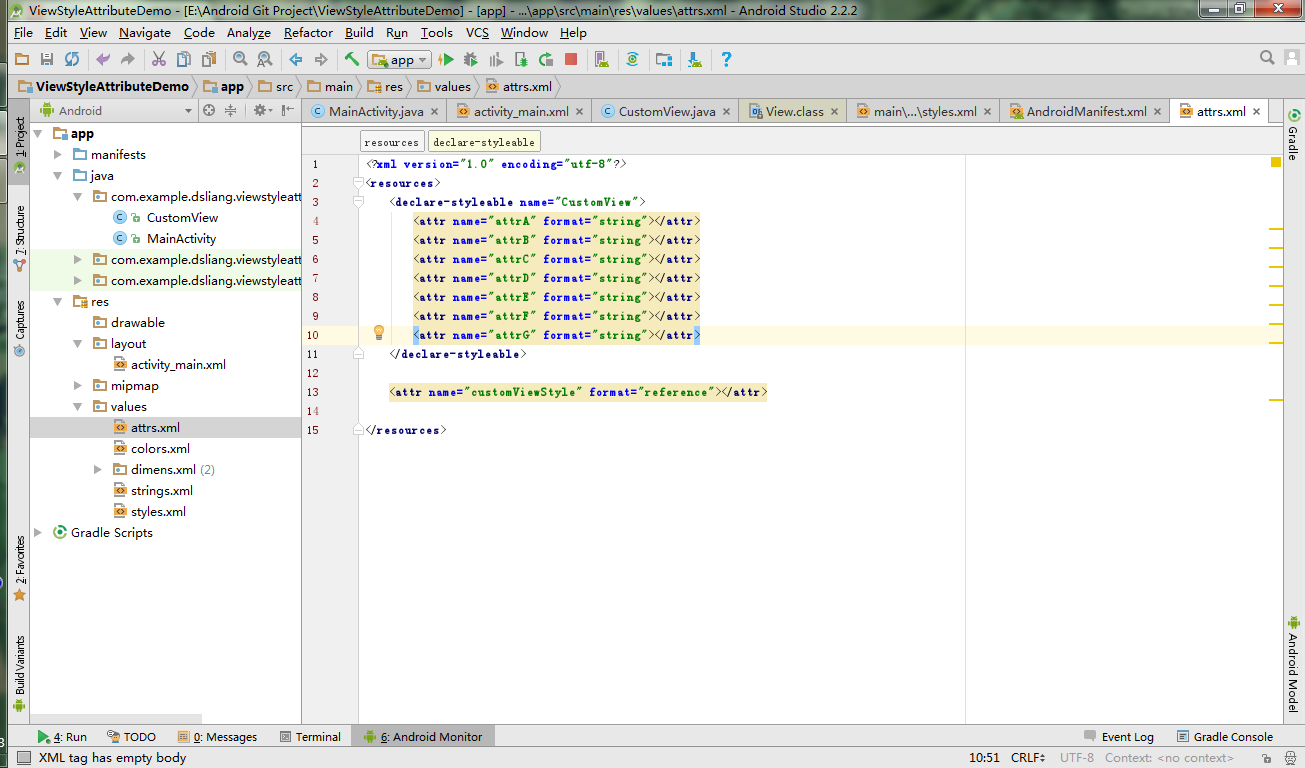This screenshot has width=1305, height=768.
Task: Close the activity_main.xml tab
Action: [580, 112]
